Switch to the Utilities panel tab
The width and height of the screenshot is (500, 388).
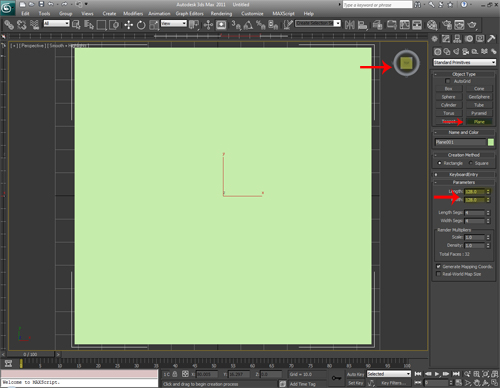coord(491,39)
